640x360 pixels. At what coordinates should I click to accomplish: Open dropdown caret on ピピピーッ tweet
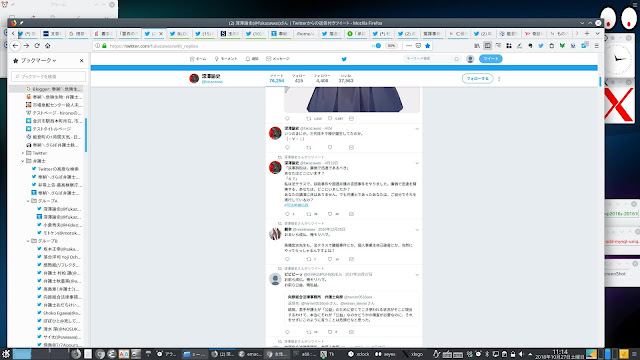coord(417,275)
